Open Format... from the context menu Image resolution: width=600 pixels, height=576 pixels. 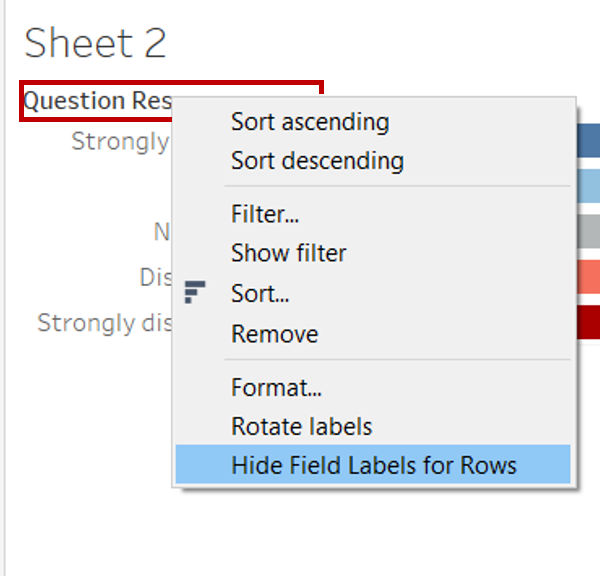[276, 387]
